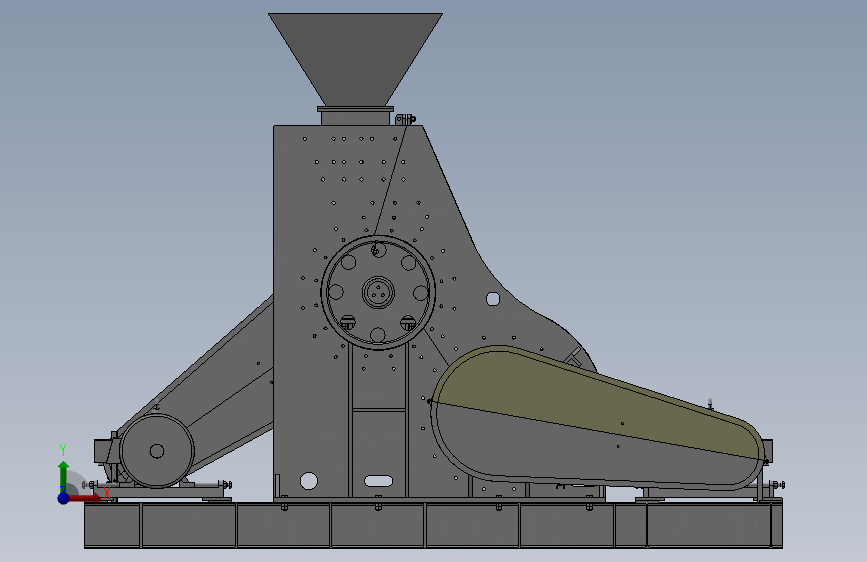Select the large round flywheel pulley

point(378,292)
